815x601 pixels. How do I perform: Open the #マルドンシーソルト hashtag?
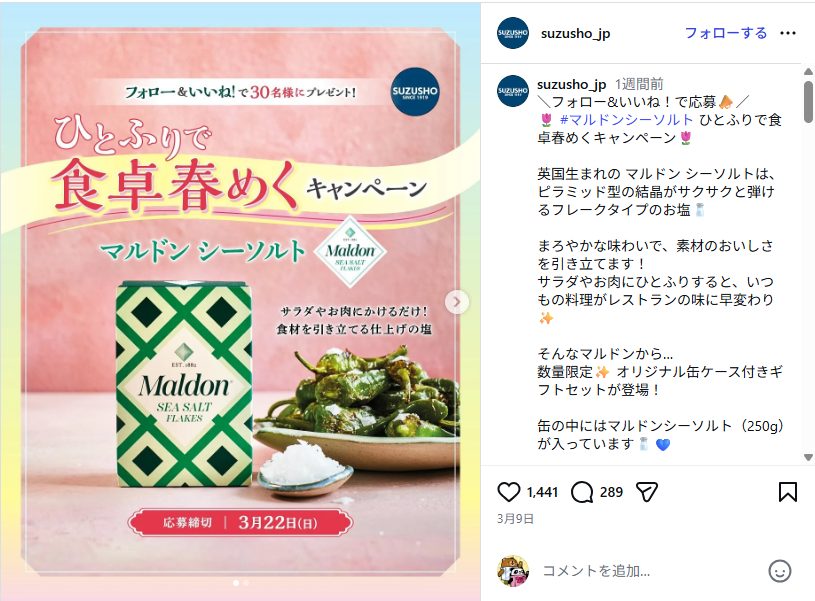click(626, 120)
